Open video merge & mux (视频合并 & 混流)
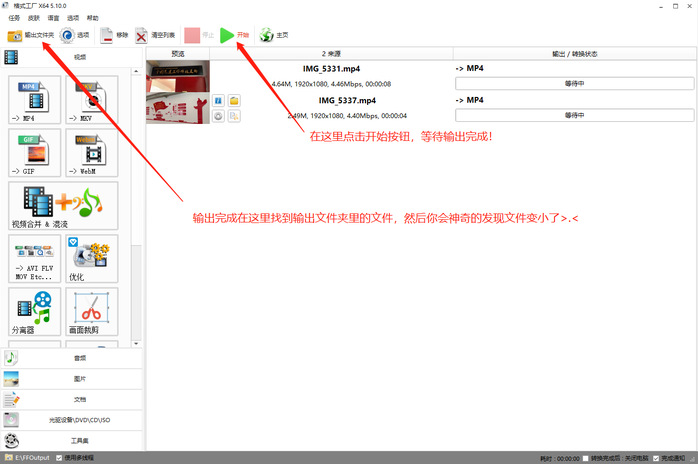Image resolution: width=698 pixels, height=464 pixels. tap(63, 206)
